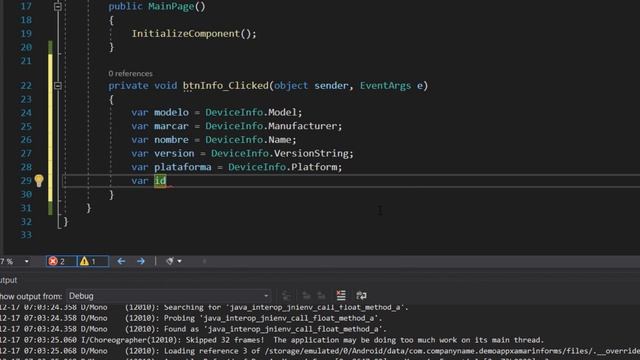640x360 pixels.
Task: Navigate forward with the right arrow
Action: (141, 261)
